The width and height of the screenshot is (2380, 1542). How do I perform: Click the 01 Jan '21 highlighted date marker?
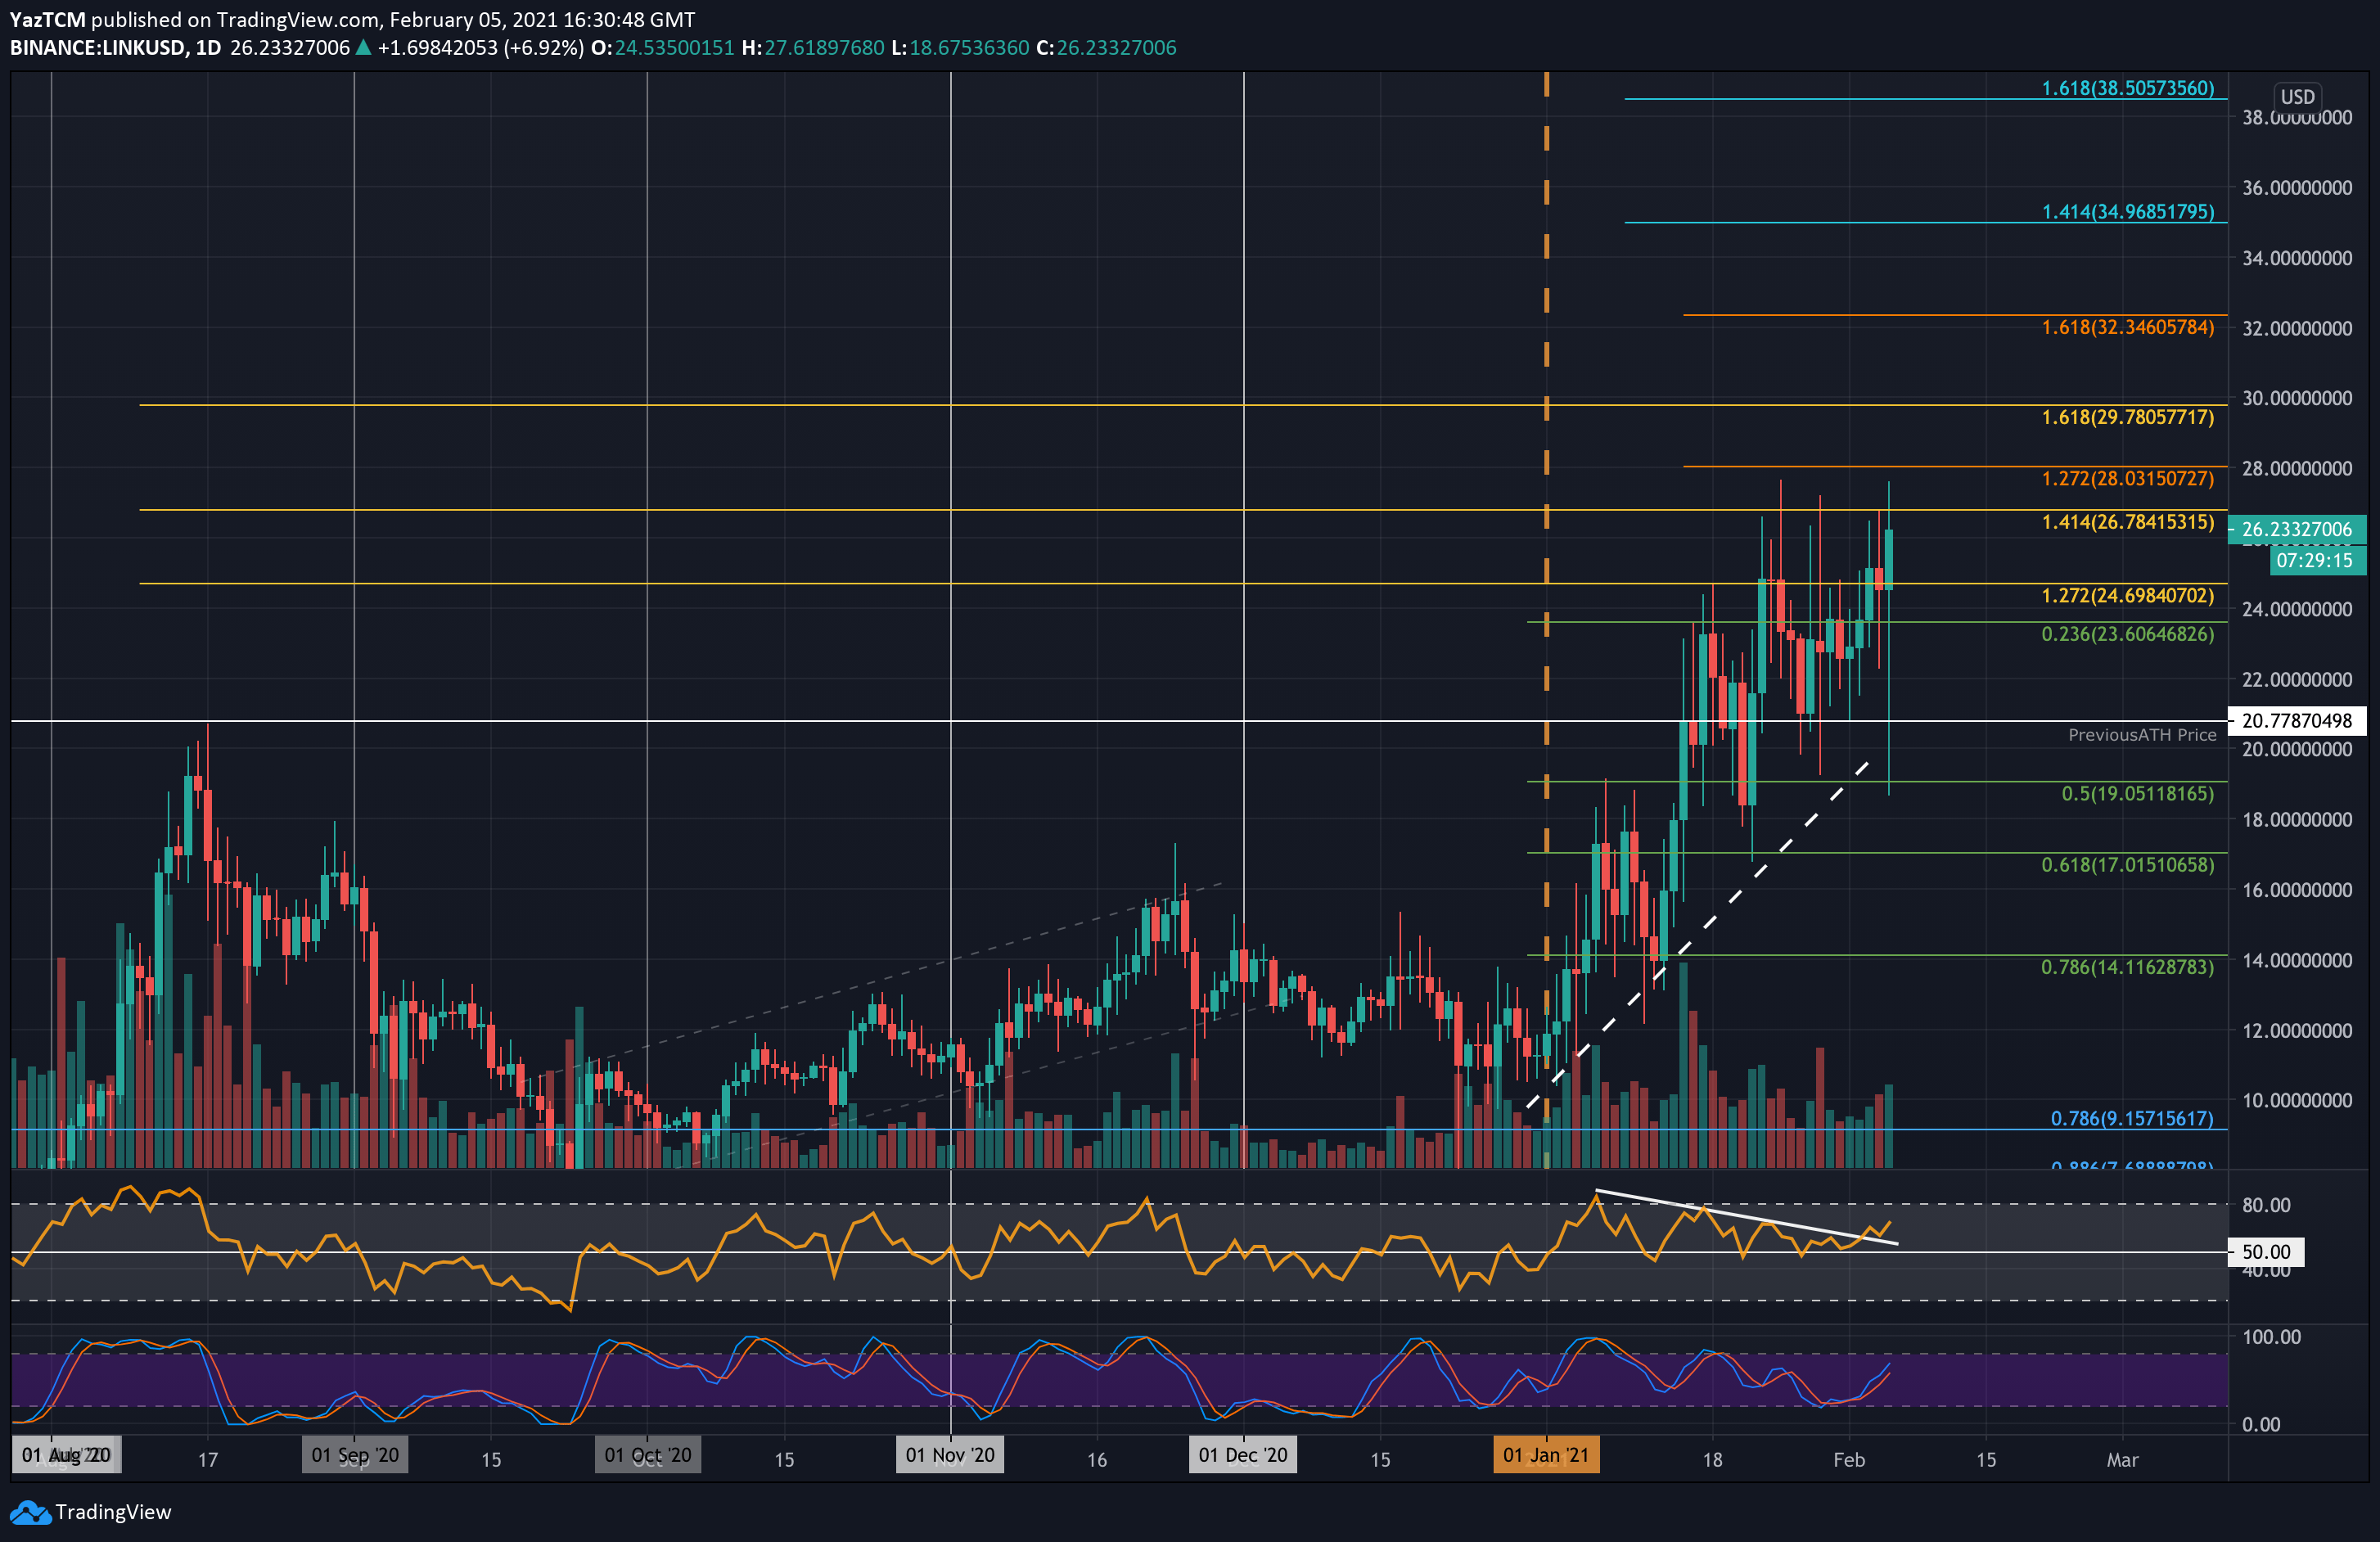click(1546, 1455)
